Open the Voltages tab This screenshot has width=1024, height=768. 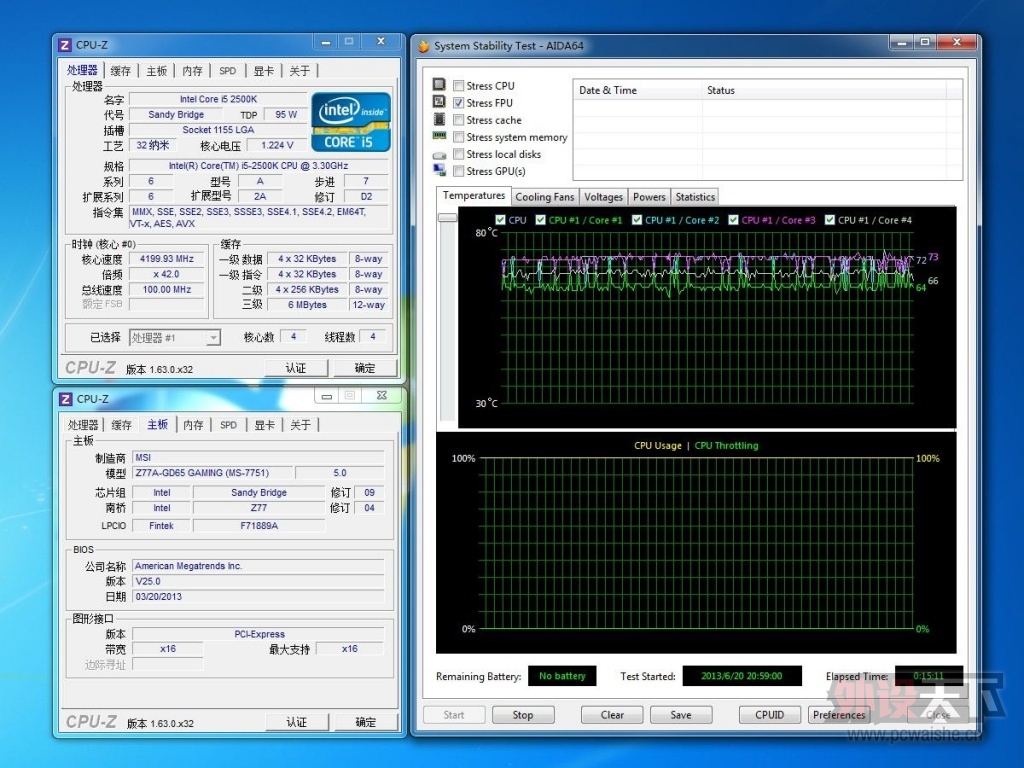(x=603, y=197)
